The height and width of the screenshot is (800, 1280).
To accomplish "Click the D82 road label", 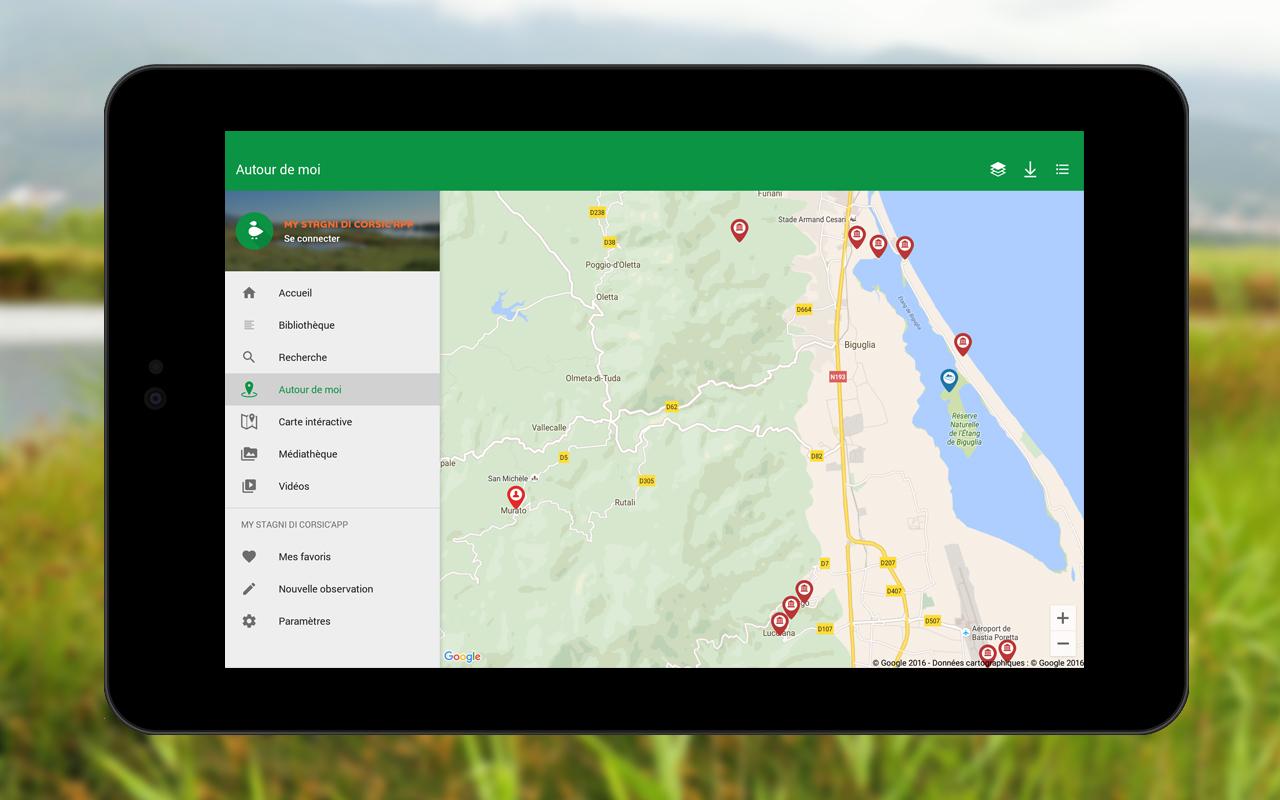I will [x=817, y=456].
